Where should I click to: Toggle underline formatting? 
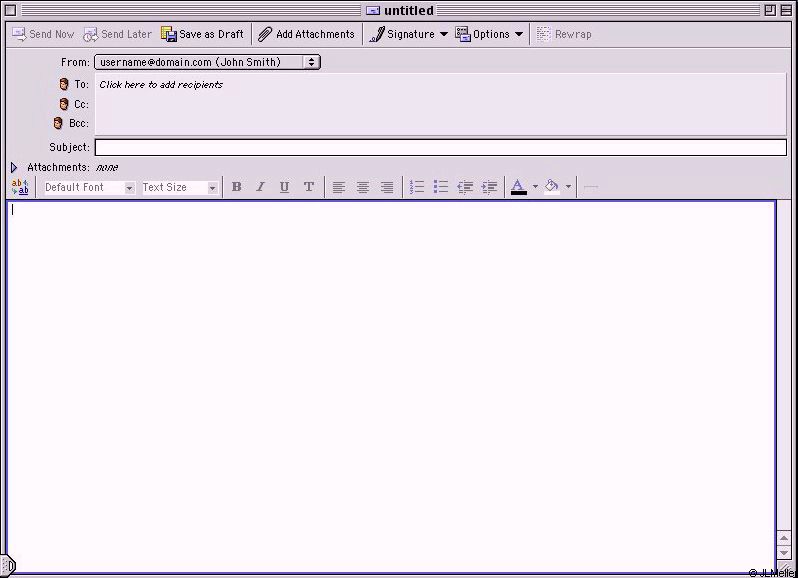284,187
